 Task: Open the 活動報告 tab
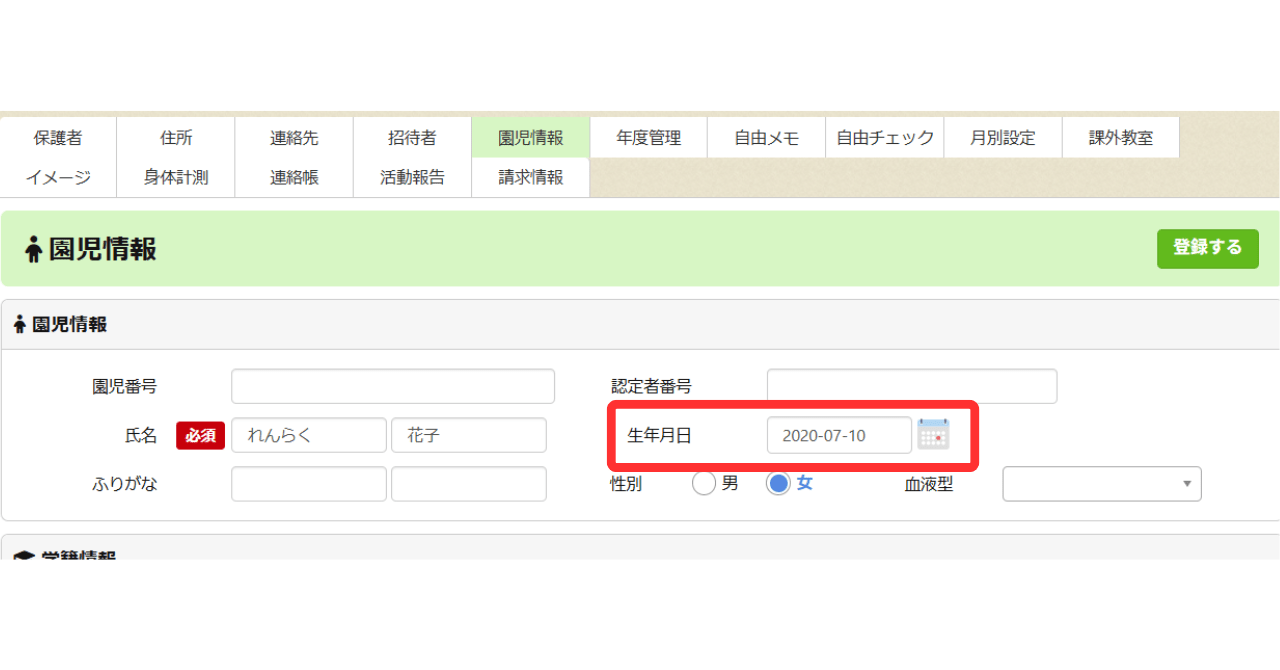tap(412, 178)
